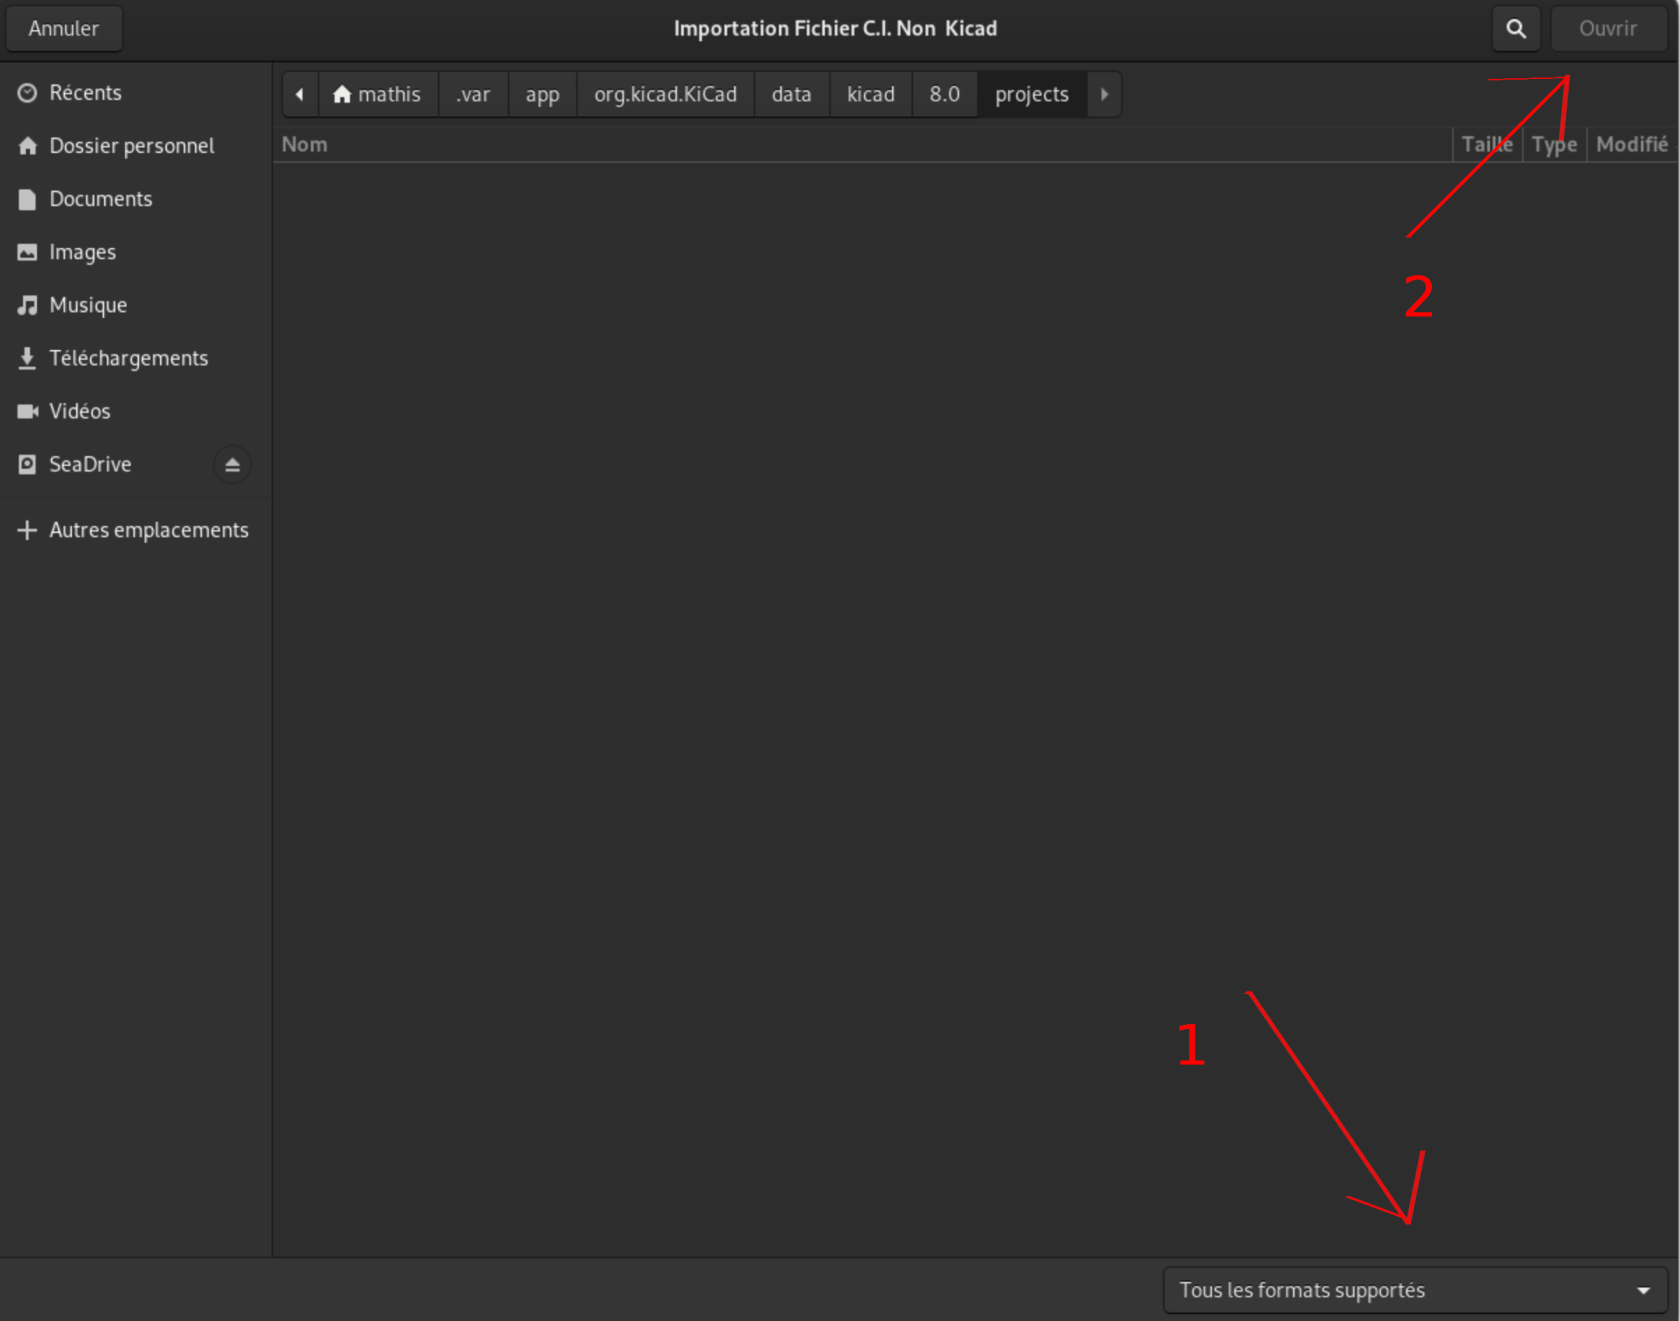Go to the kicad breadcrumb
The height and width of the screenshot is (1321, 1680).
[871, 94]
